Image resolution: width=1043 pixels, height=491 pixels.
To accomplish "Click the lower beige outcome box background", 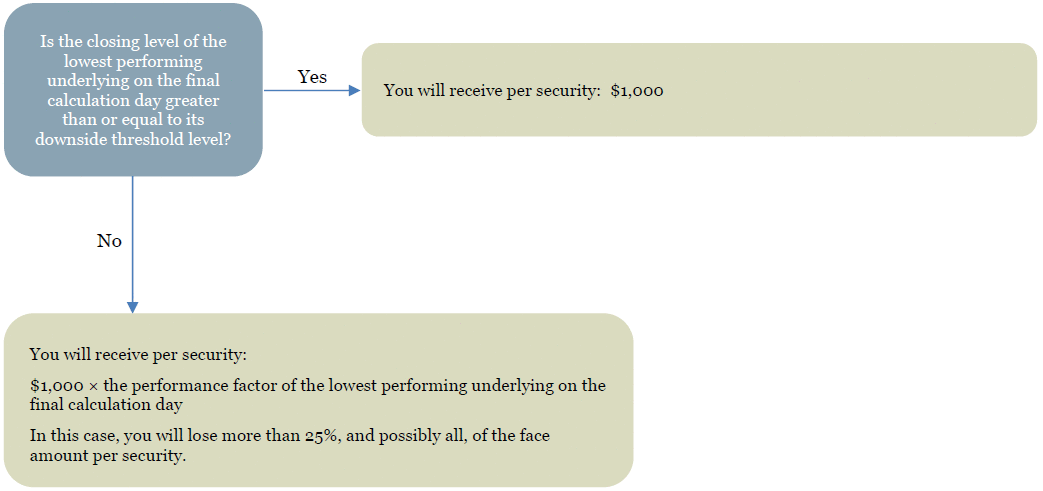I will pyautogui.click(x=319, y=400).
